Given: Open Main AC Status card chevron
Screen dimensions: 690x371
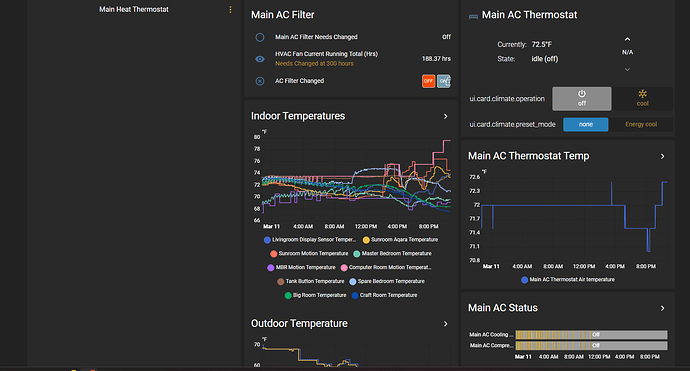Looking at the screenshot, I should (662, 308).
